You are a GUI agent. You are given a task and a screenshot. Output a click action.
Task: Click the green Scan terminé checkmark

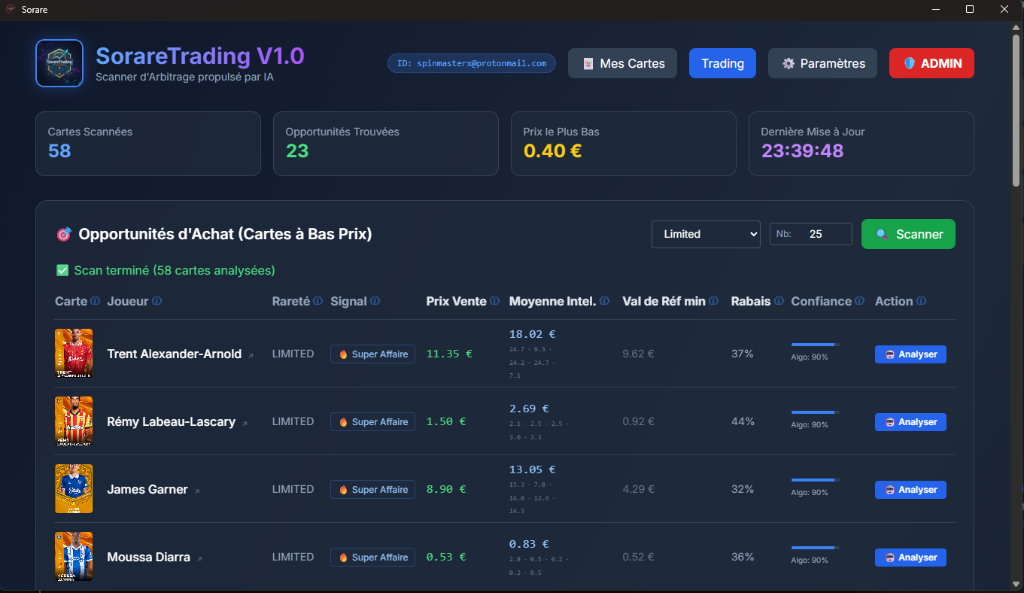click(62, 270)
